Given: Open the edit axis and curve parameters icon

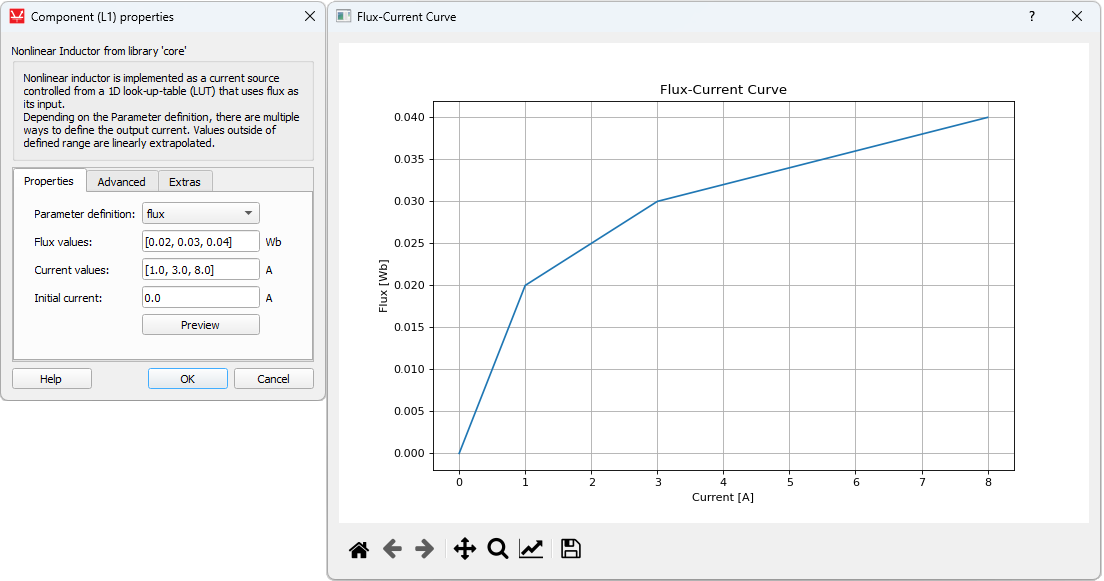Looking at the screenshot, I should (531, 548).
